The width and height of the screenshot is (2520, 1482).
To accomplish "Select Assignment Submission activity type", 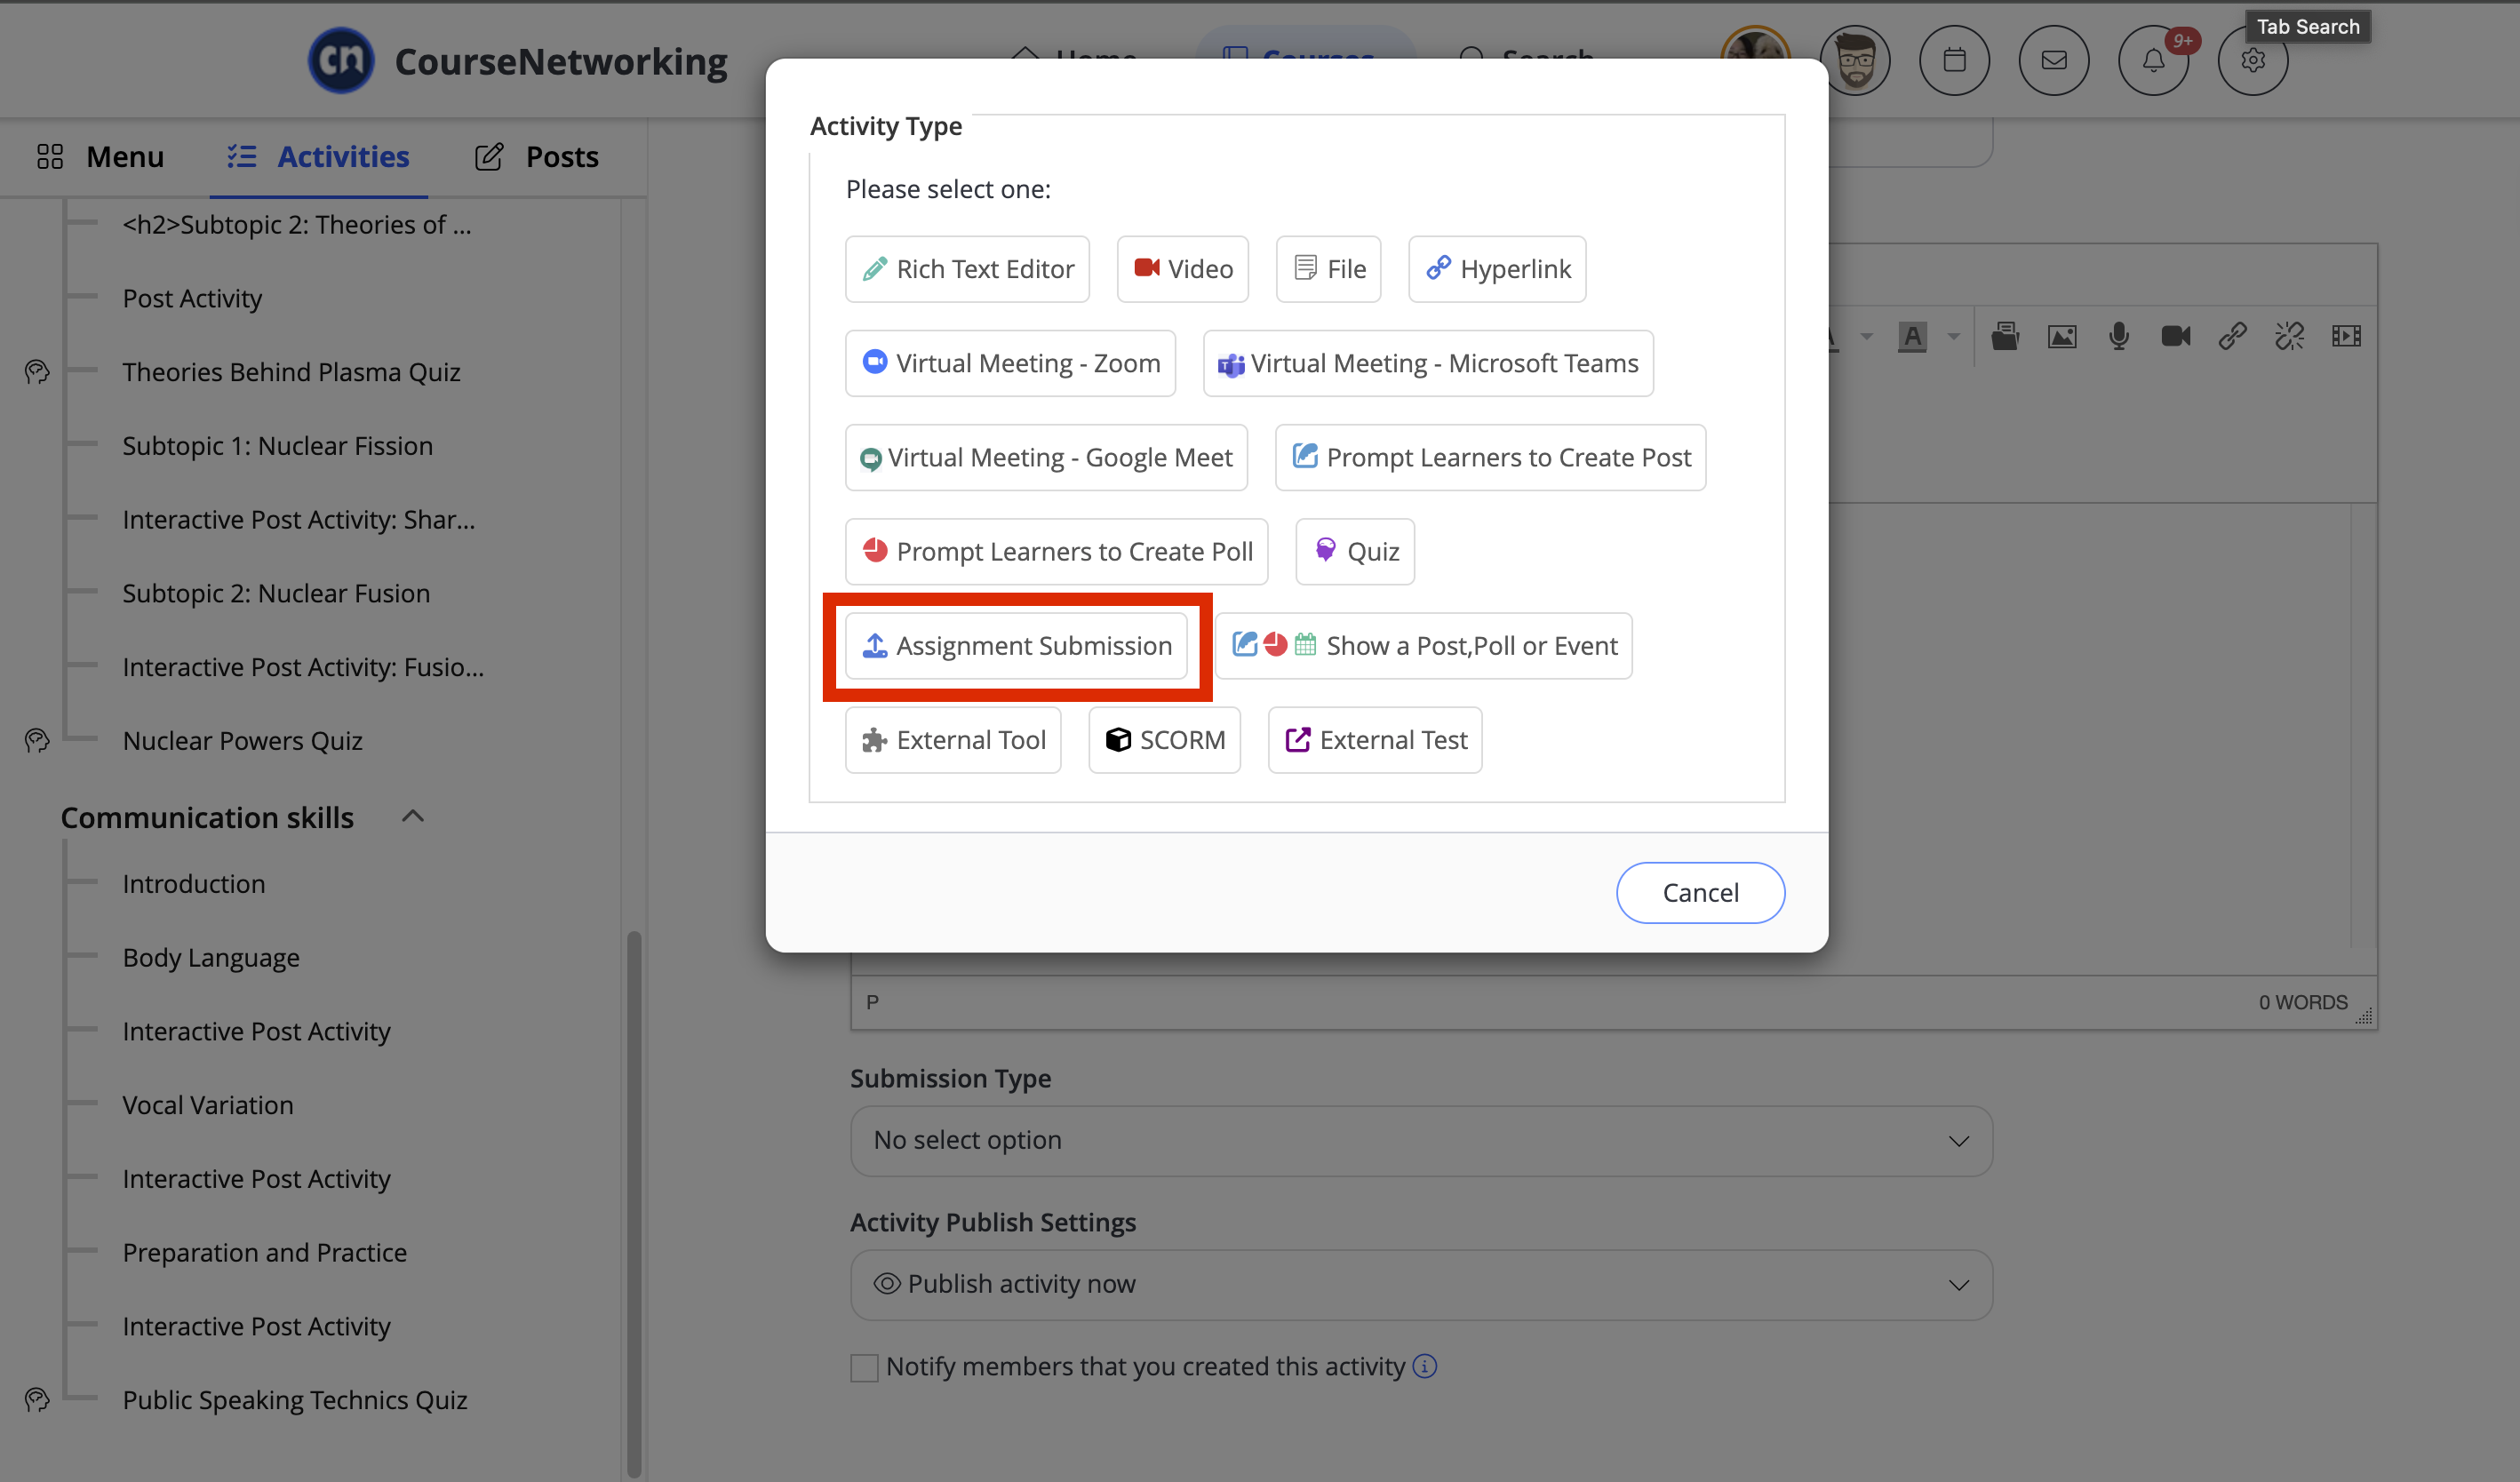I will (x=1016, y=645).
